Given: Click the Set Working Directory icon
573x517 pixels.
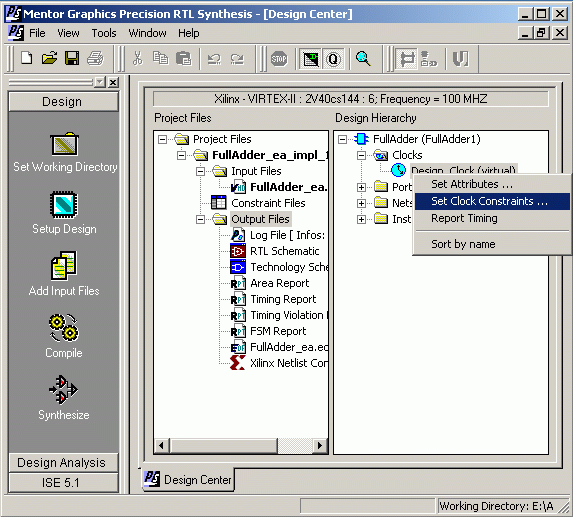Looking at the screenshot, I should point(64,144).
